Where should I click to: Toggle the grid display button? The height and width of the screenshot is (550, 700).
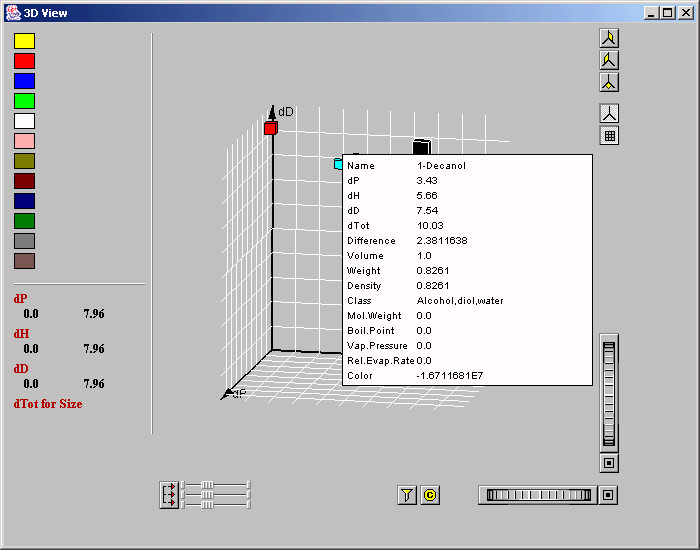pos(609,135)
